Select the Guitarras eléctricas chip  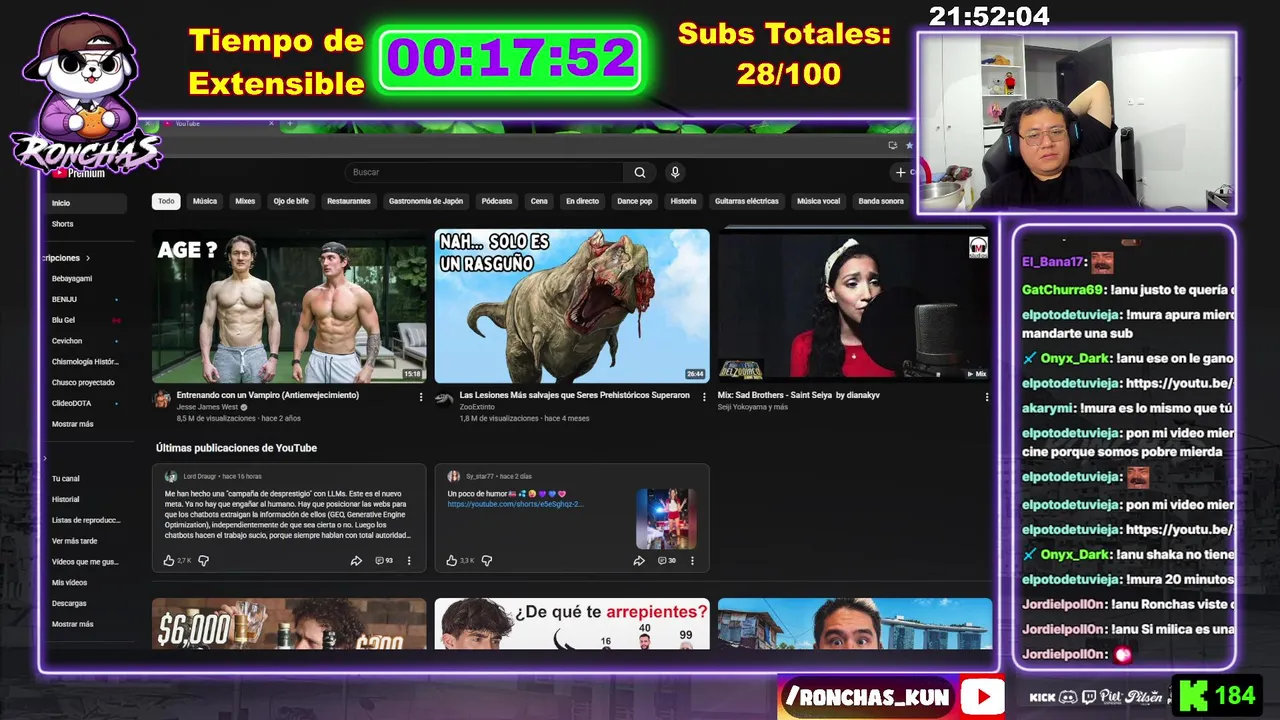point(747,201)
